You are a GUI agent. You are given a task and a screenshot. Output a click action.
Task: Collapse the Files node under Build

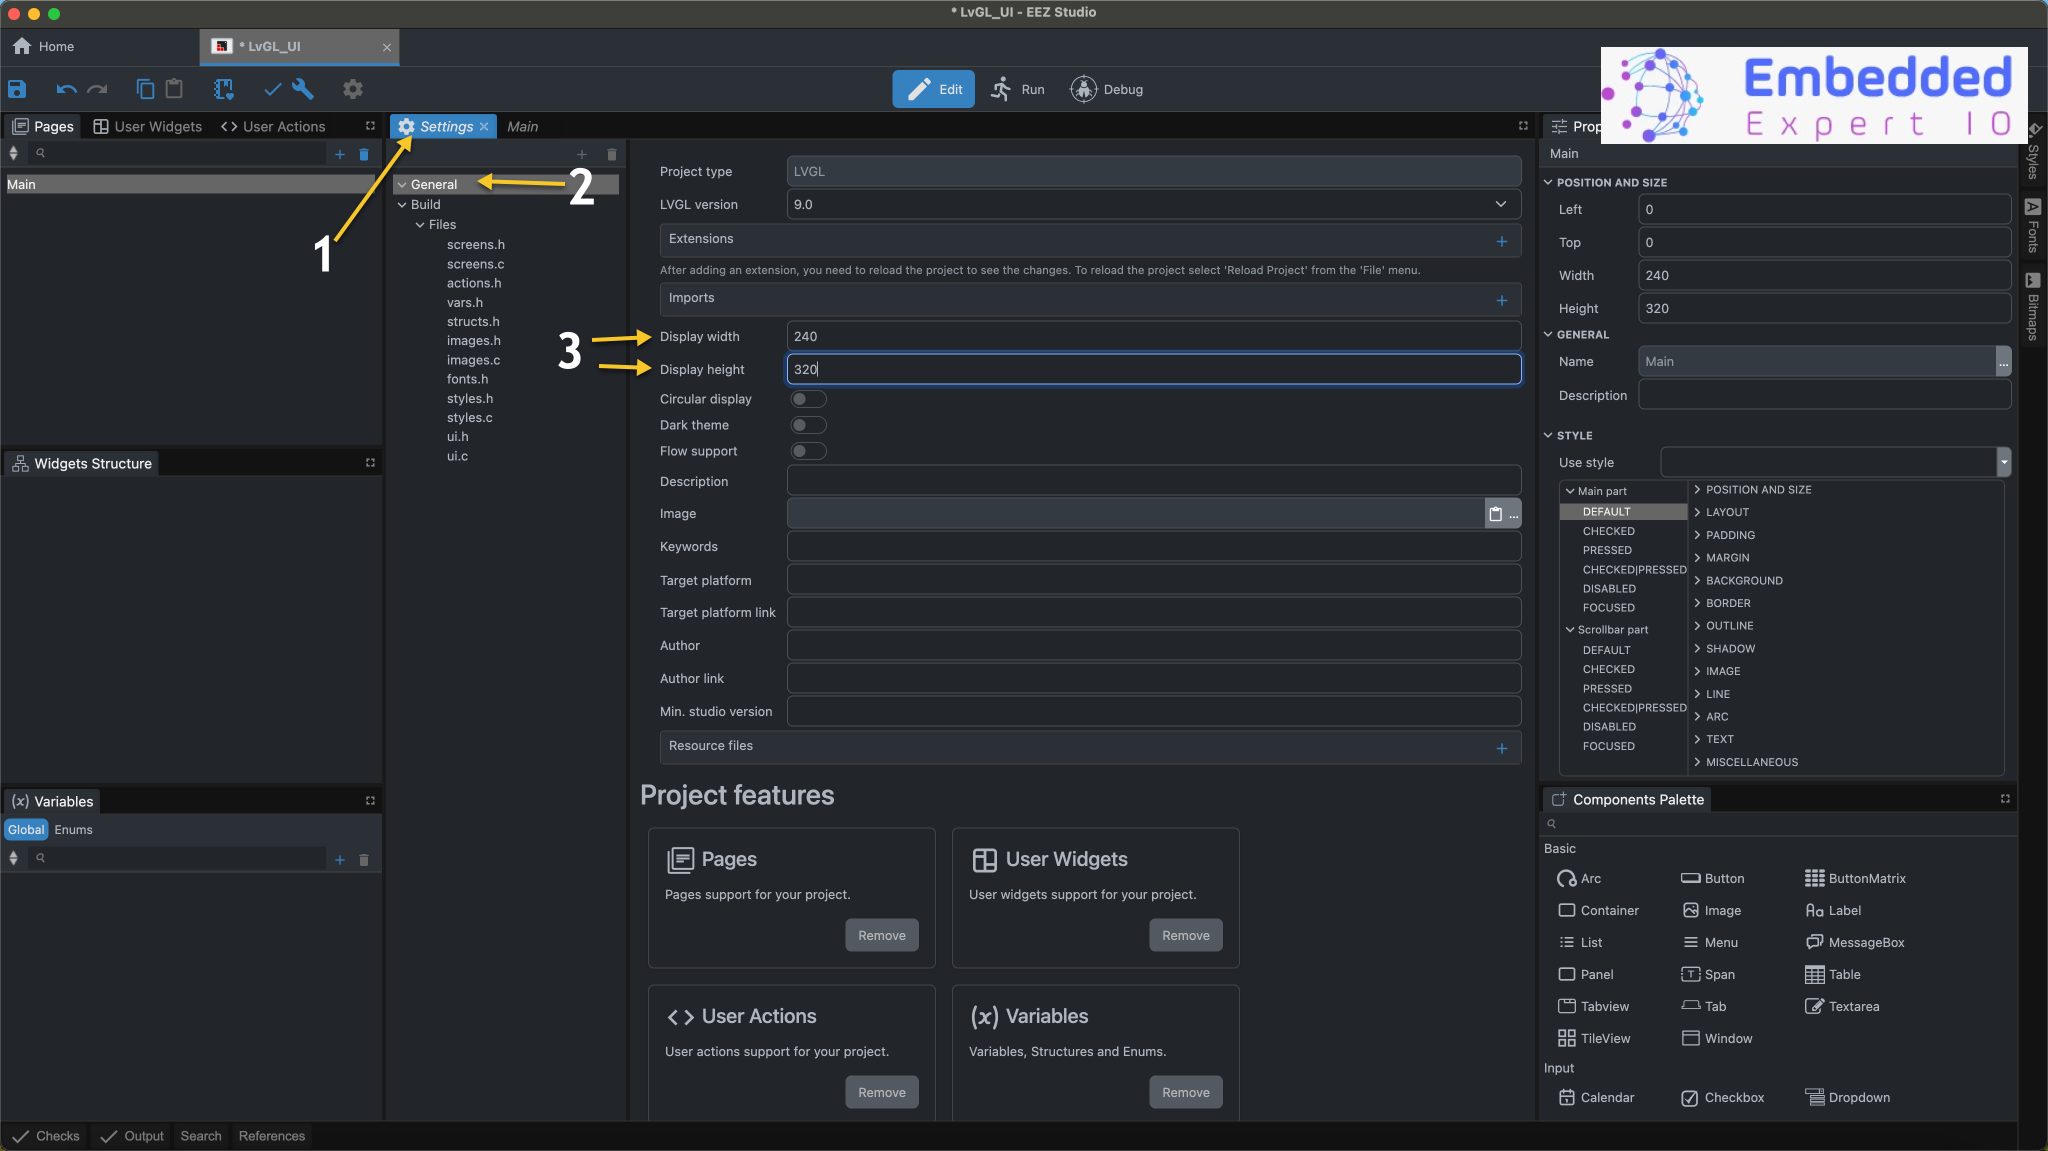click(422, 224)
